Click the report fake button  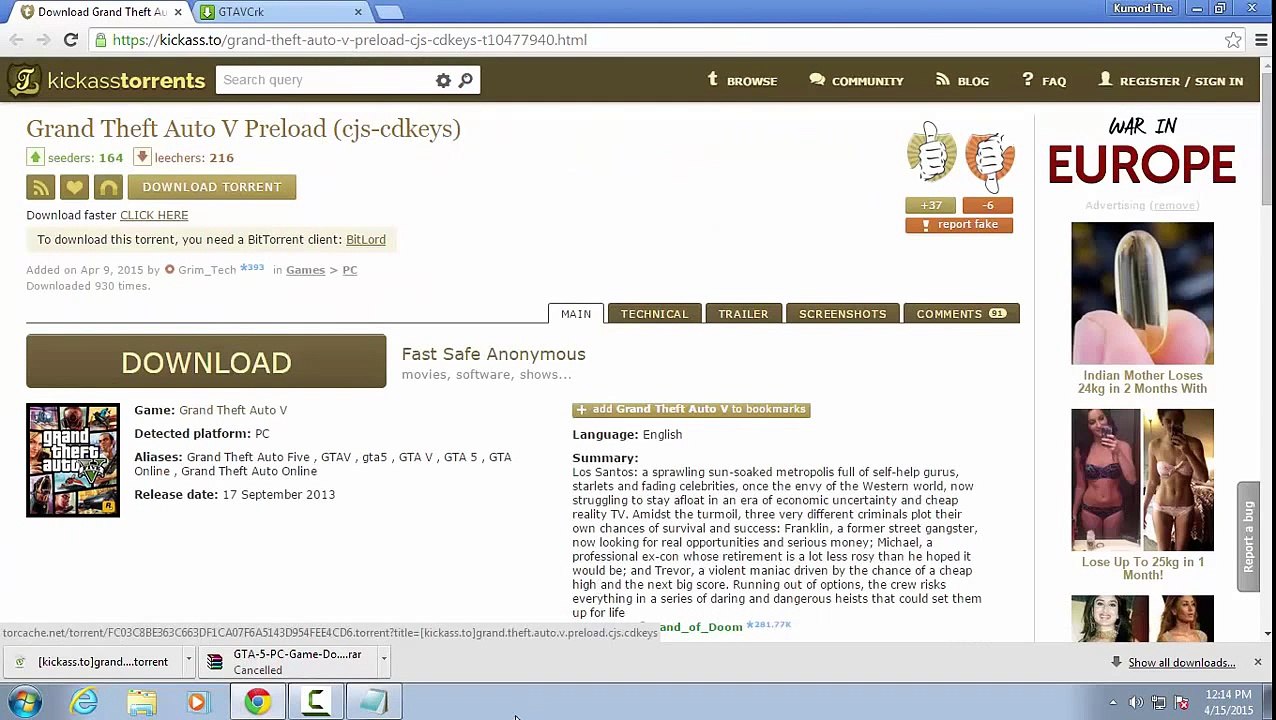[x=959, y=225]
